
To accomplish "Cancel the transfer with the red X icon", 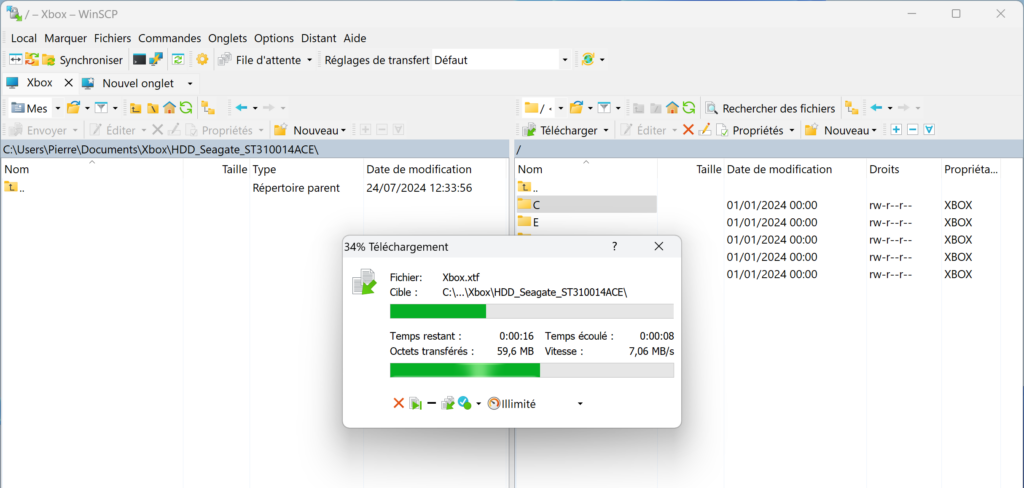I will point(398,404).
